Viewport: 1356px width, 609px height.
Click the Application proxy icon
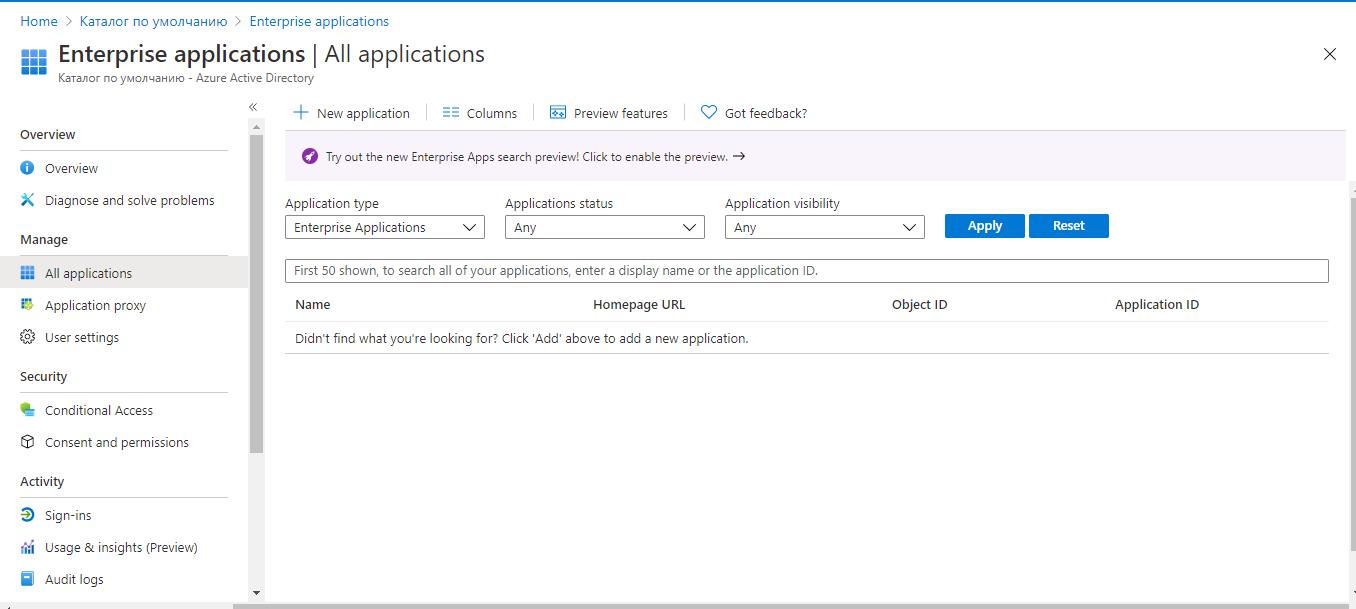click(28, 305)
